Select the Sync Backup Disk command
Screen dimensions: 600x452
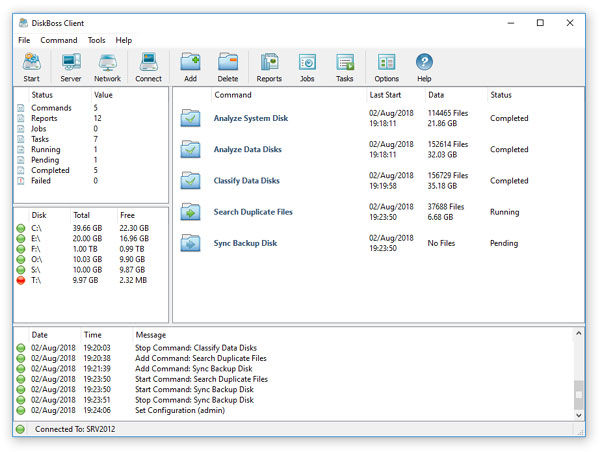pos(245,243)
